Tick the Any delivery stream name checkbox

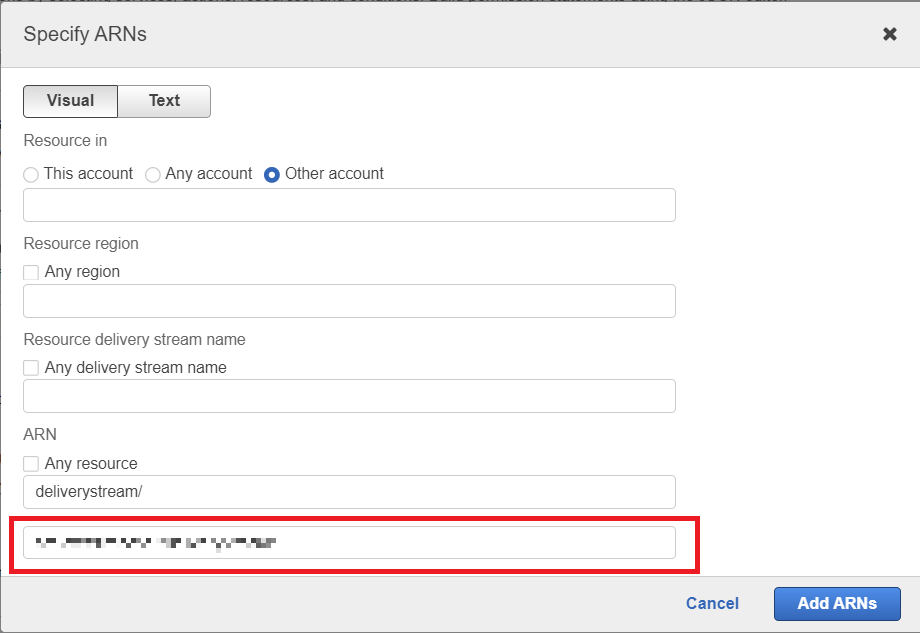click(32, 368)
